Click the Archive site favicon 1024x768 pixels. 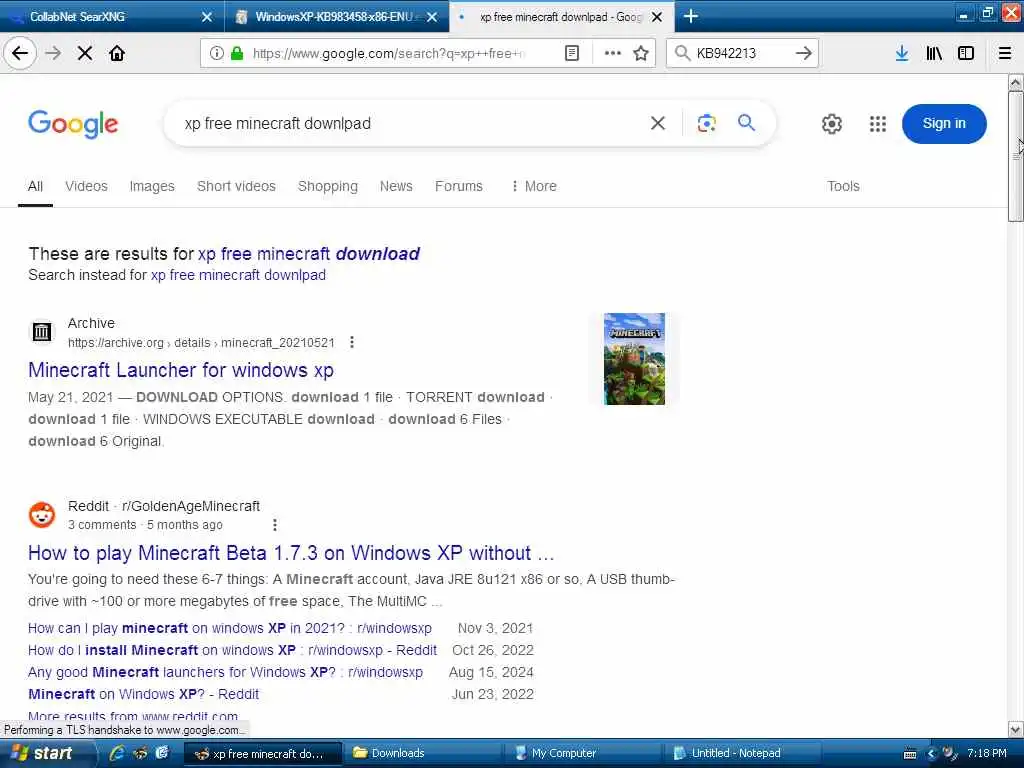pos(42,332)
